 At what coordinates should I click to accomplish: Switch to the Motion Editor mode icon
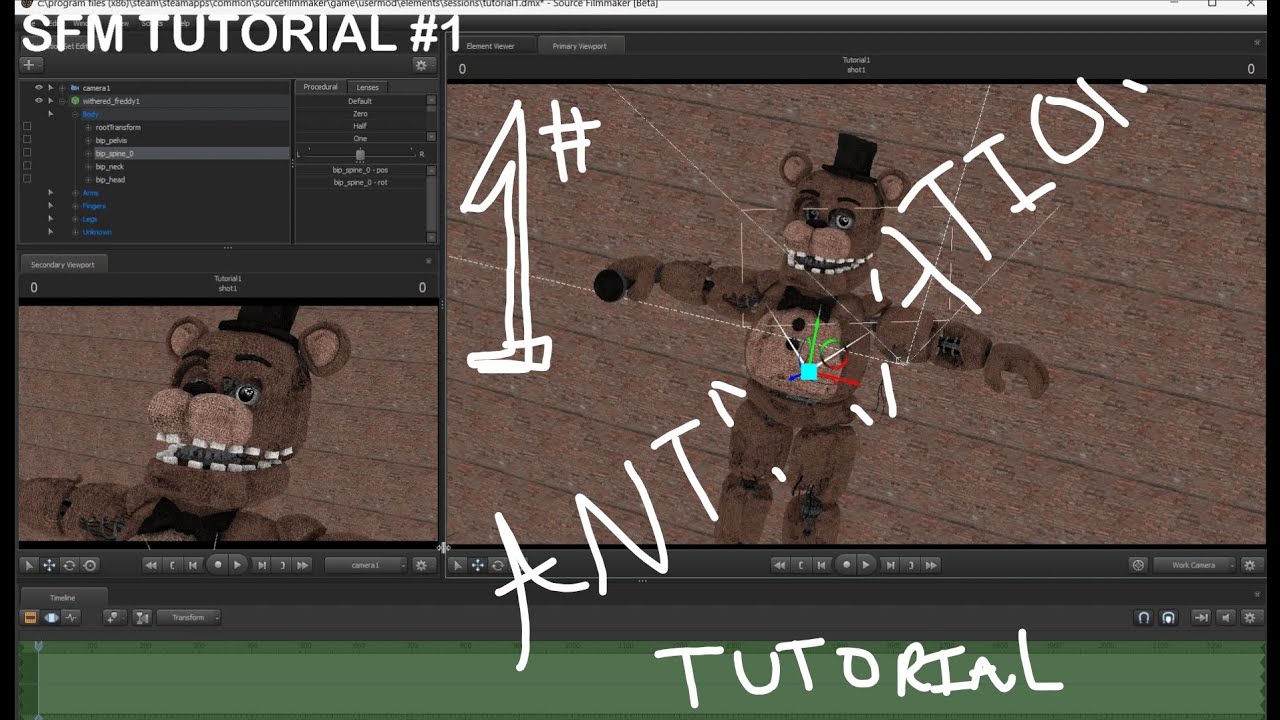pos(51,618)
